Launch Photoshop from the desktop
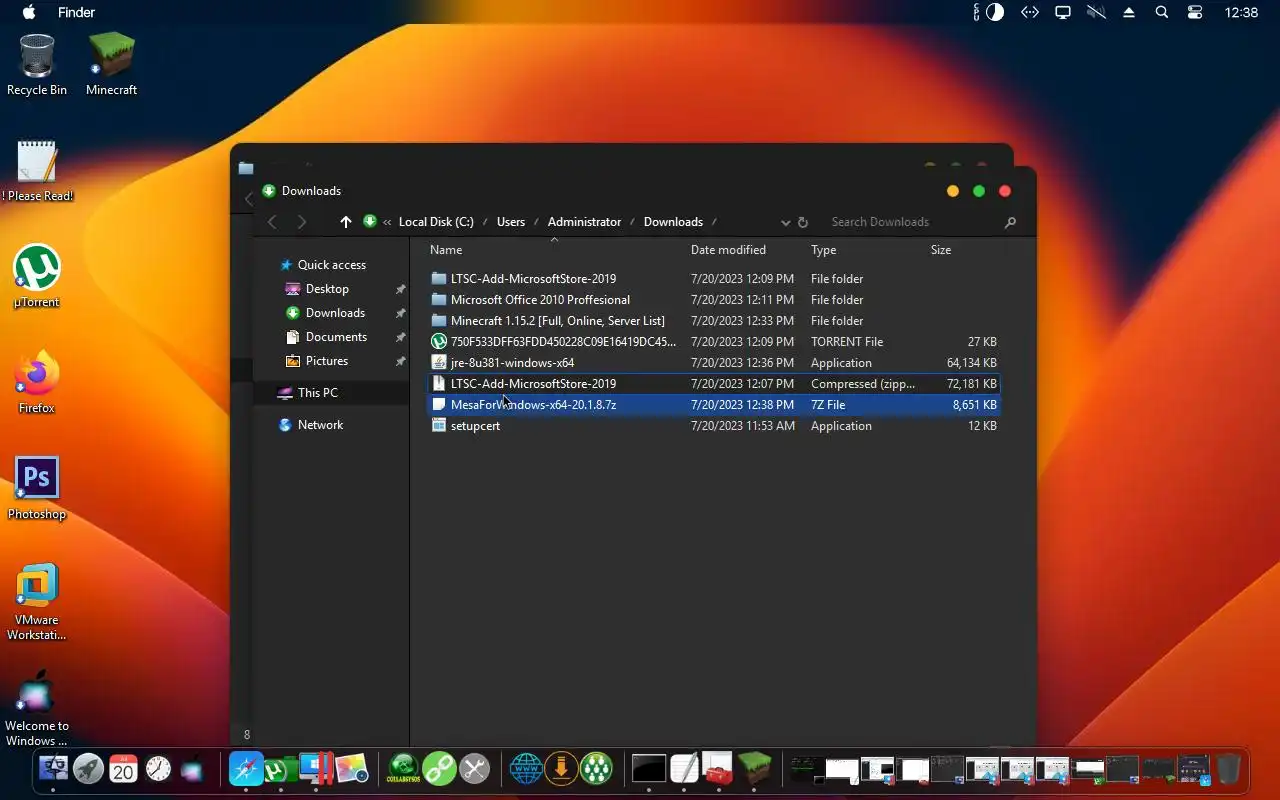This screenshot has width=1280, height=800. (x=37, y=489)
